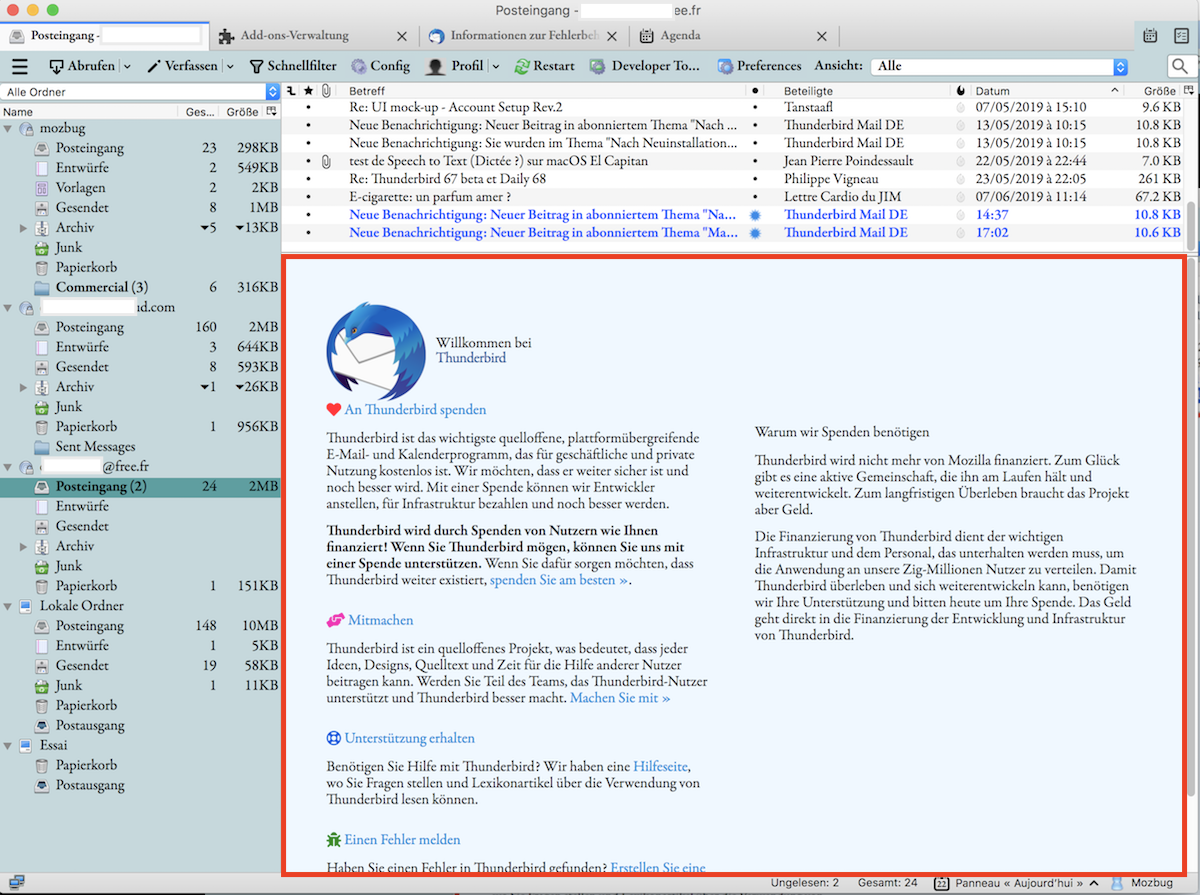This screenshot has width=1200, height=895.
Task: Open the Config toolbar button
Action: tap(380, 66)
